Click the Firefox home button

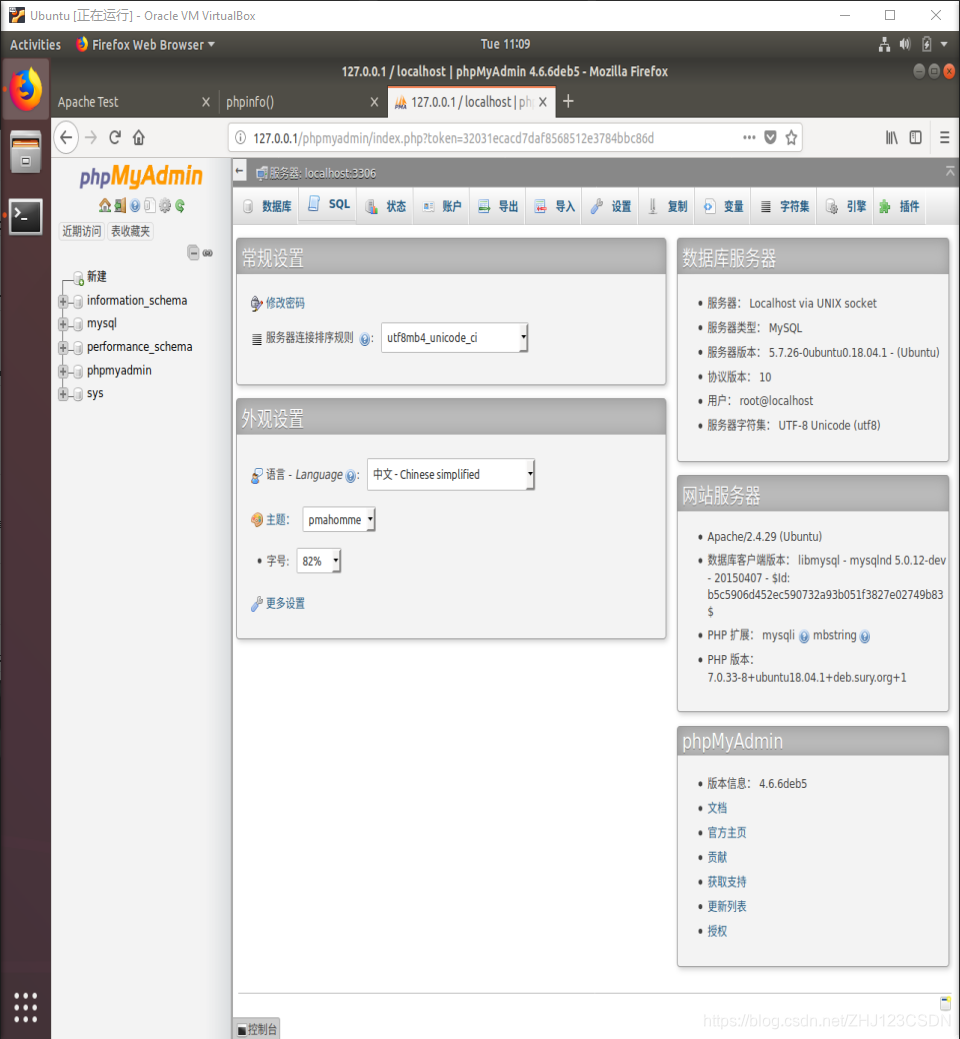[x=138, y=137]
